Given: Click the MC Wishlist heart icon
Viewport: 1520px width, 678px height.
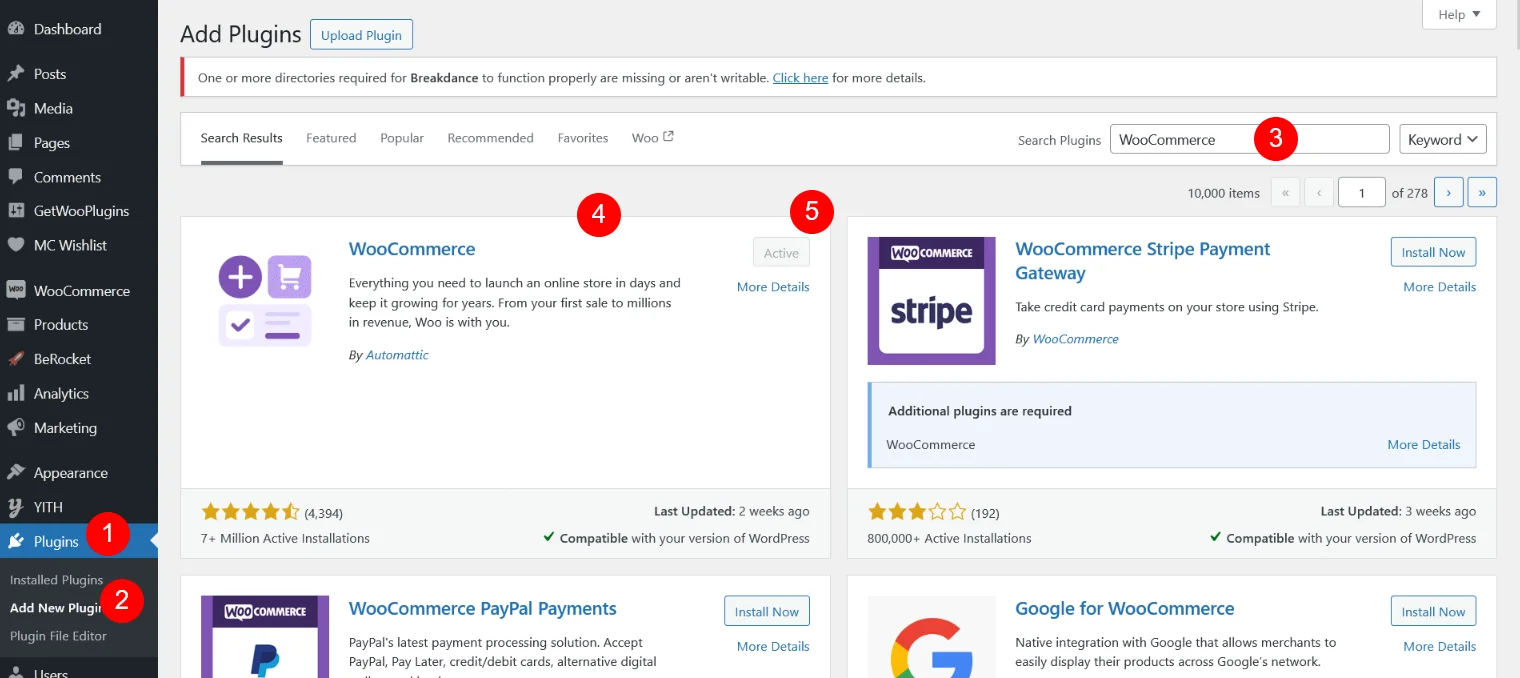Looking at the screenshot, I should click(16, 245).
